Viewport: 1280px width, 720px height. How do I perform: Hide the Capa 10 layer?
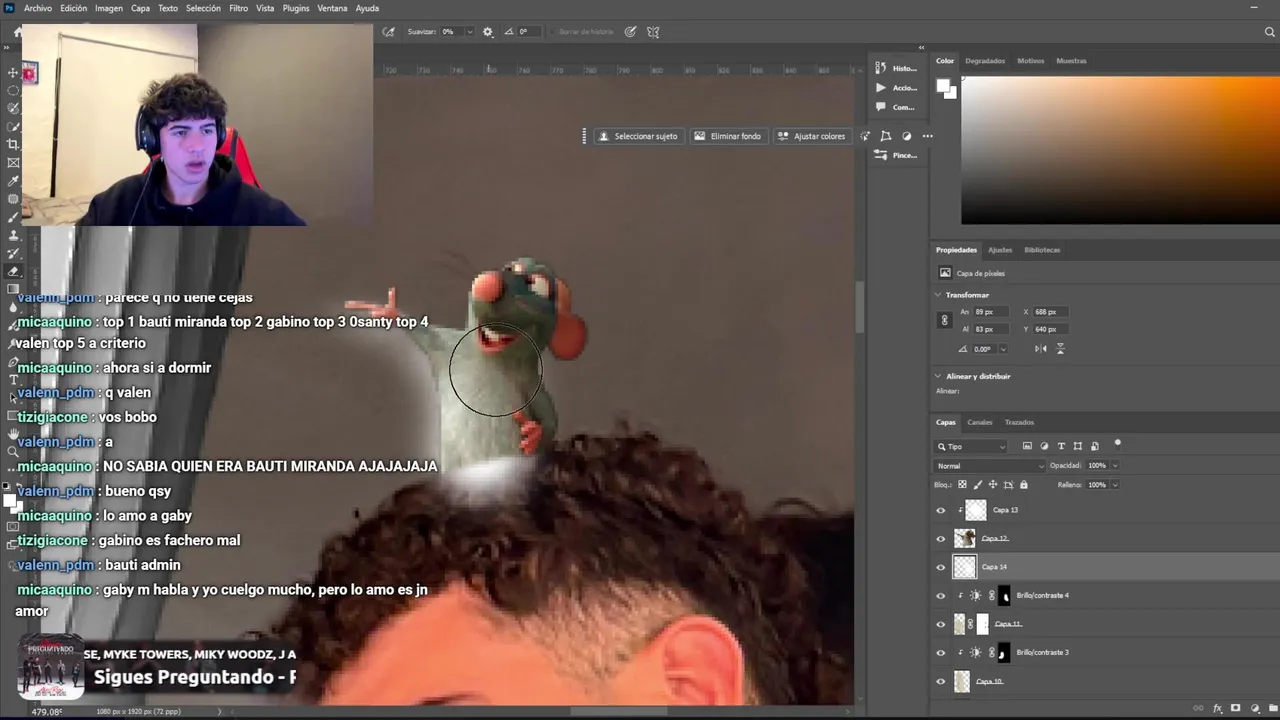point(940,682)
